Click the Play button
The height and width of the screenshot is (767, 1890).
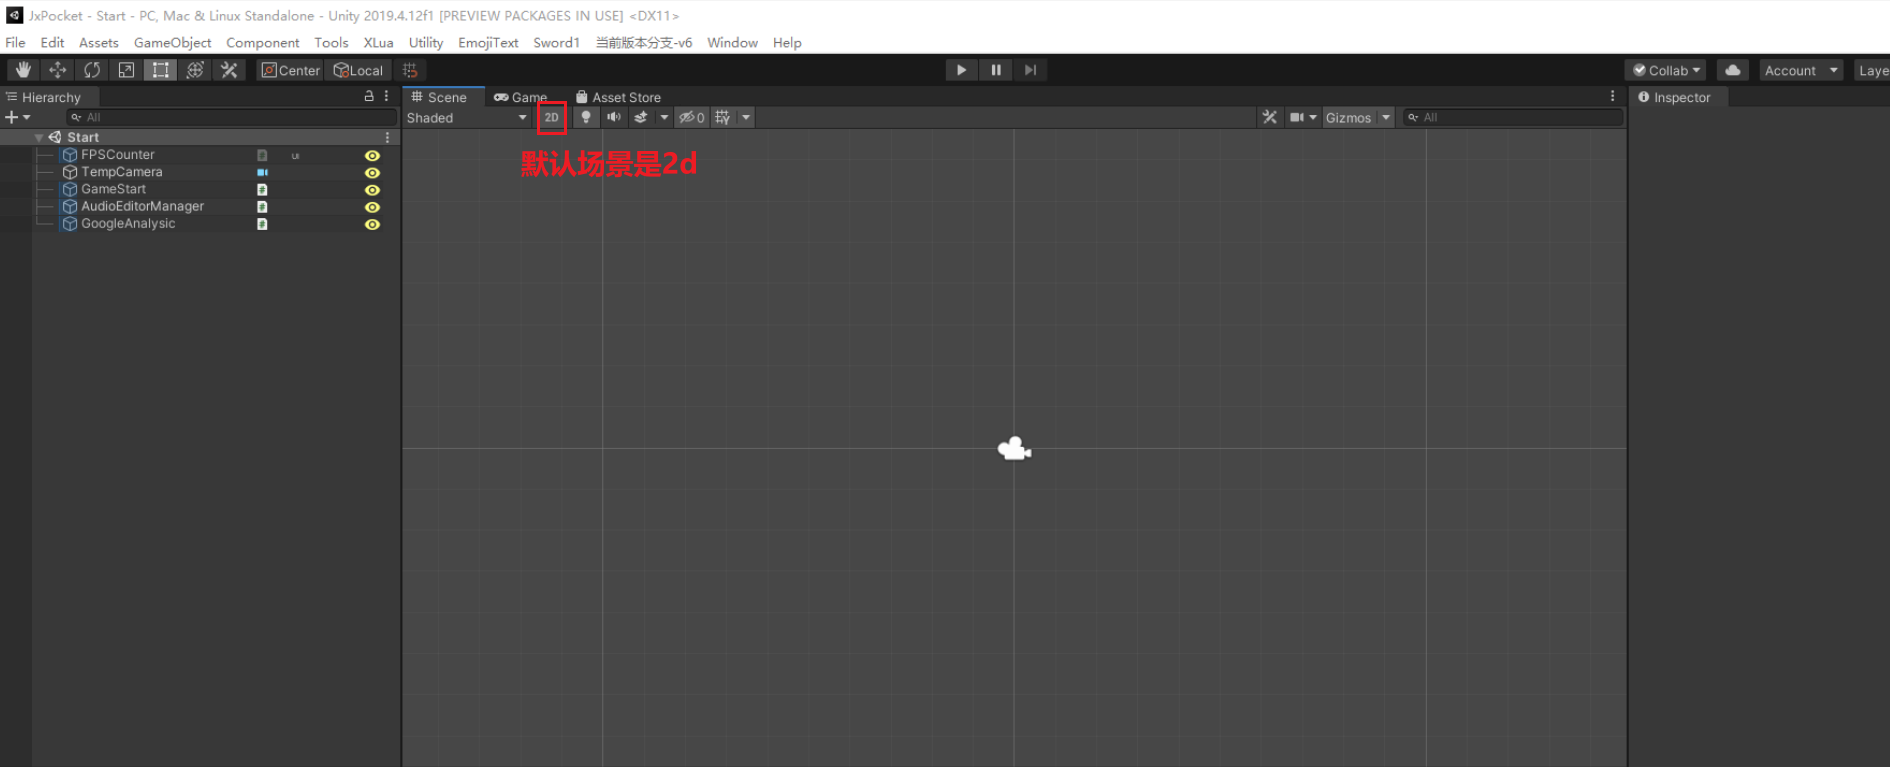pyautogui.click(x=961, y=70)
